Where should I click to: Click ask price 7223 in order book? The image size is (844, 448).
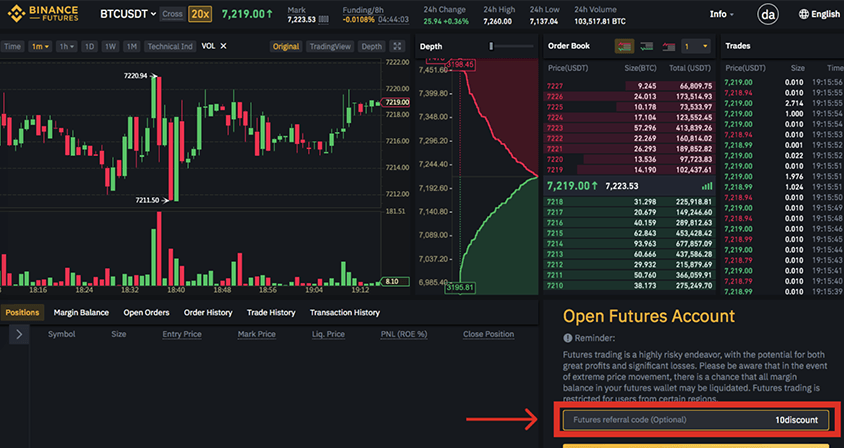coord(554,128)
